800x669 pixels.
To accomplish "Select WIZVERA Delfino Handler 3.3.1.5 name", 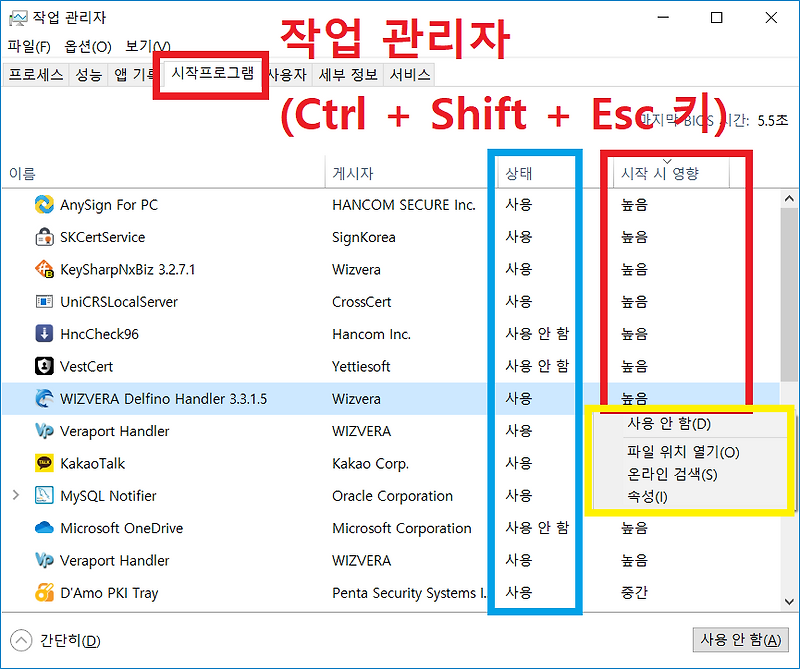I will [x=163, y=399].
